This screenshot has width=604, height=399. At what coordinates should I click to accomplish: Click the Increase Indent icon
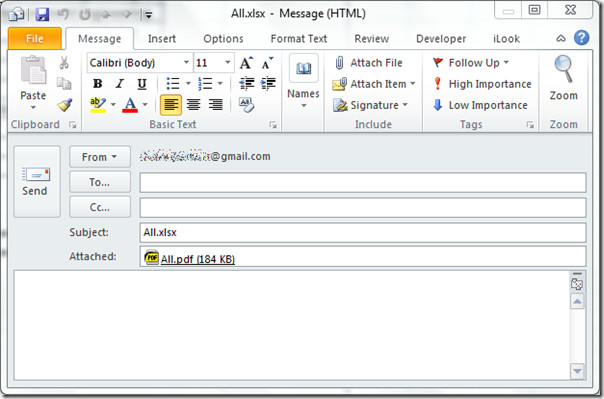click(x=268, y=83)
